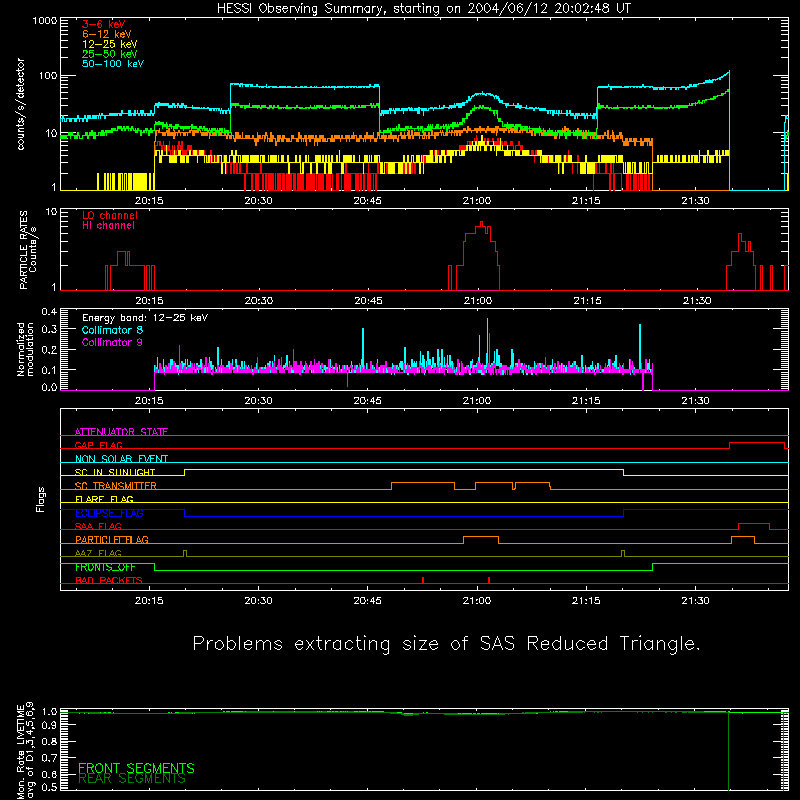Click the 'ECLIPSE_FLAG' flag label

pyautogui.click(x=109, y=513)
